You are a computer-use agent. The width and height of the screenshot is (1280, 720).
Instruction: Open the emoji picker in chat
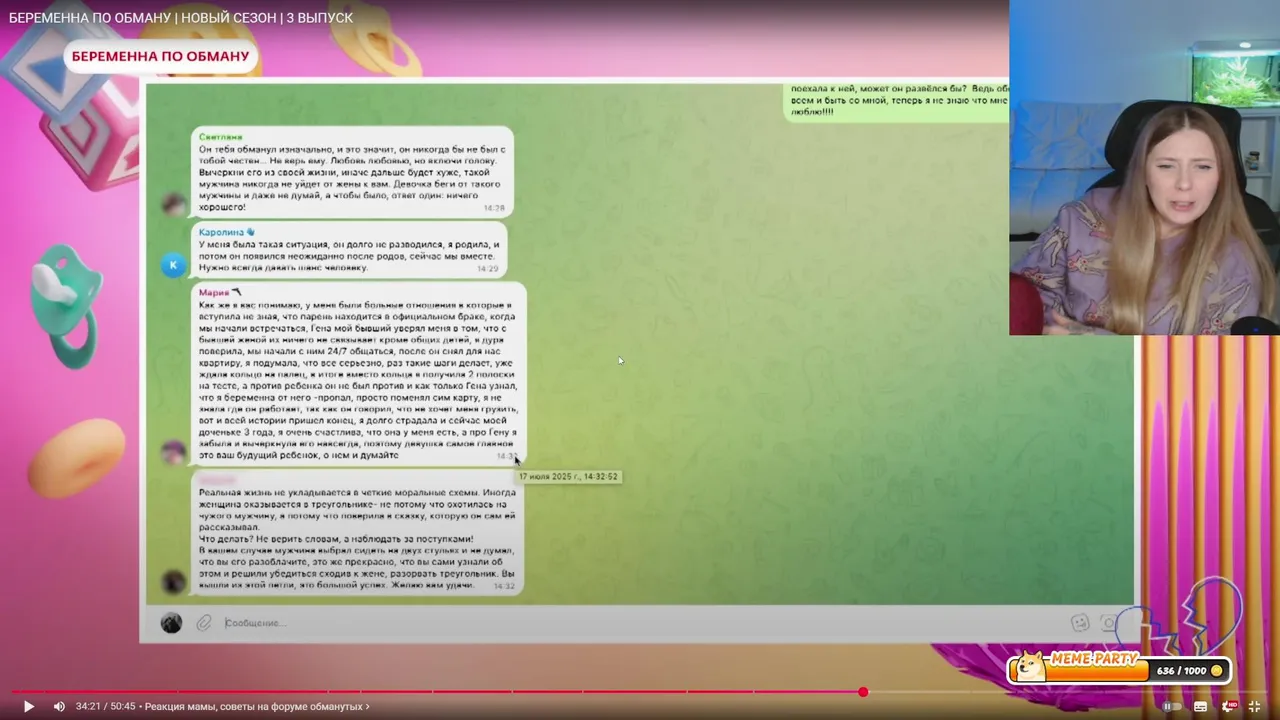pyautogui.click(x=1080, y=623)
